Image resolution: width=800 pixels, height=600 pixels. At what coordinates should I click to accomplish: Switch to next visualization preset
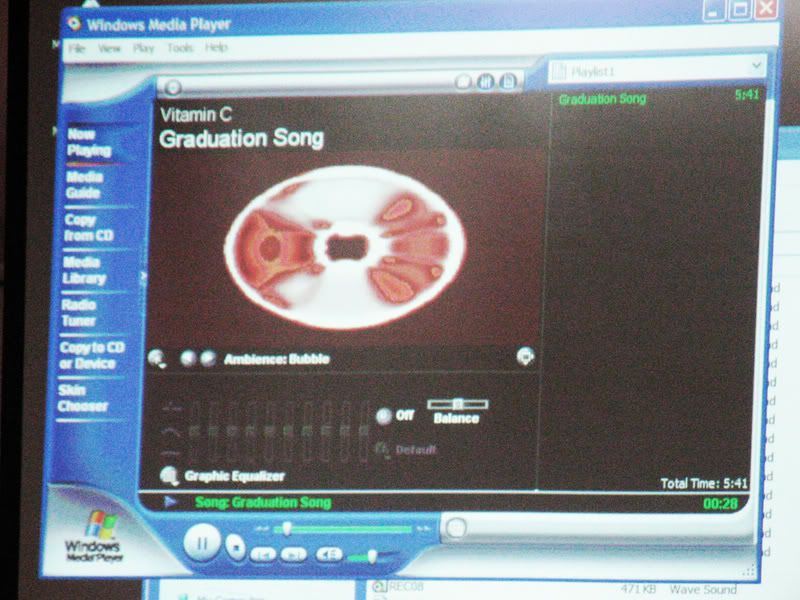click(207, 358)
